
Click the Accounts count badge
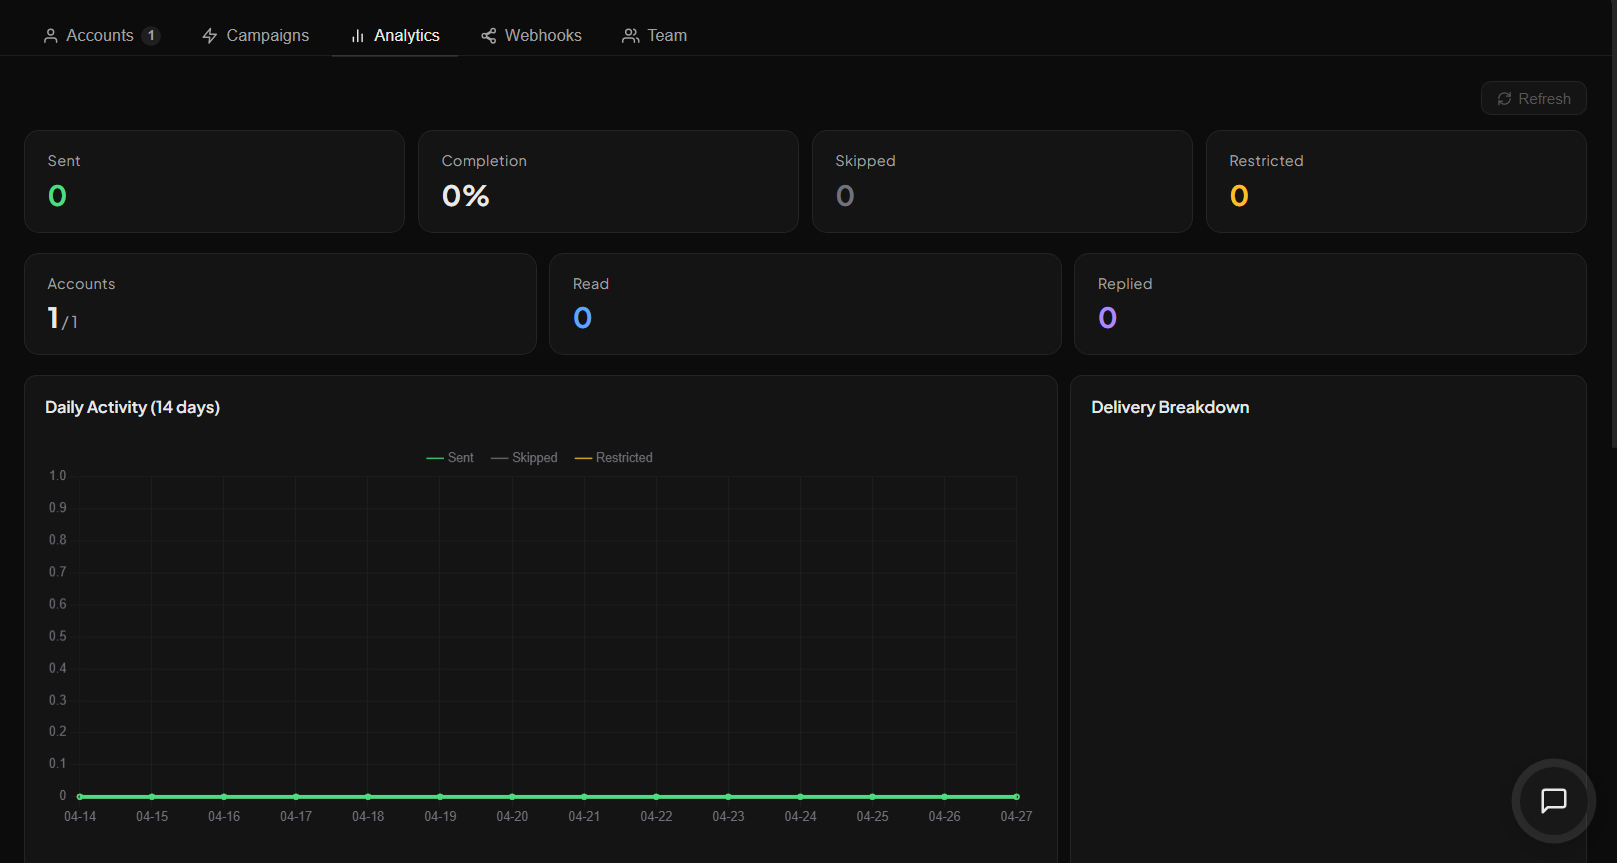[151, 36]
